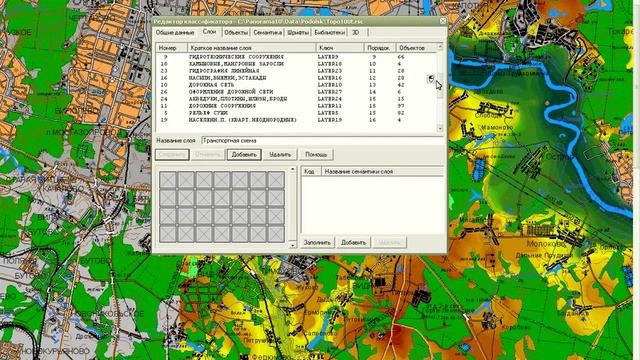
Task: Click the Краткое название слоя column header
Action: coord(251,48)
